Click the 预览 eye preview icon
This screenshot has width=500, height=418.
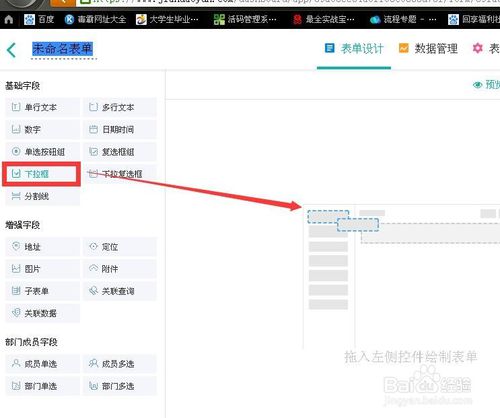click(x=477, y=85)
